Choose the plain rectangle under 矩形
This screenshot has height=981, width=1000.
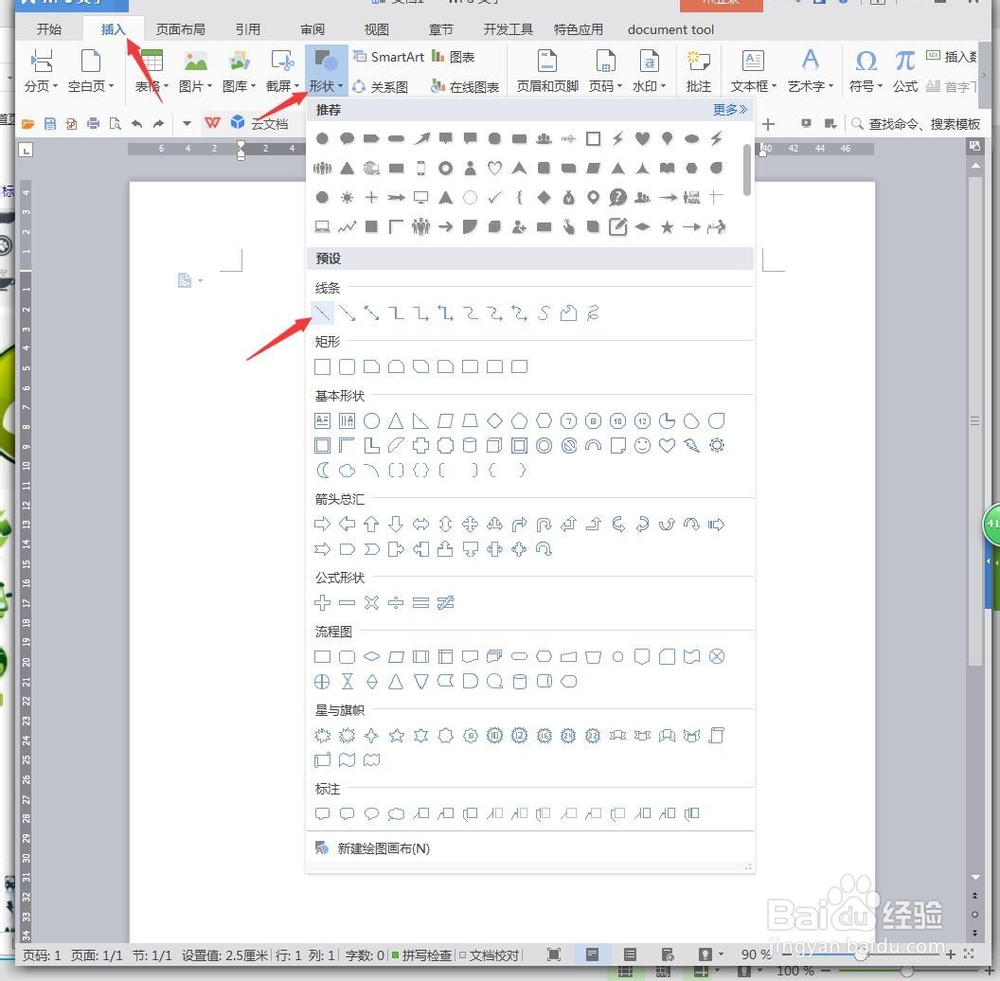coord(323,367)
